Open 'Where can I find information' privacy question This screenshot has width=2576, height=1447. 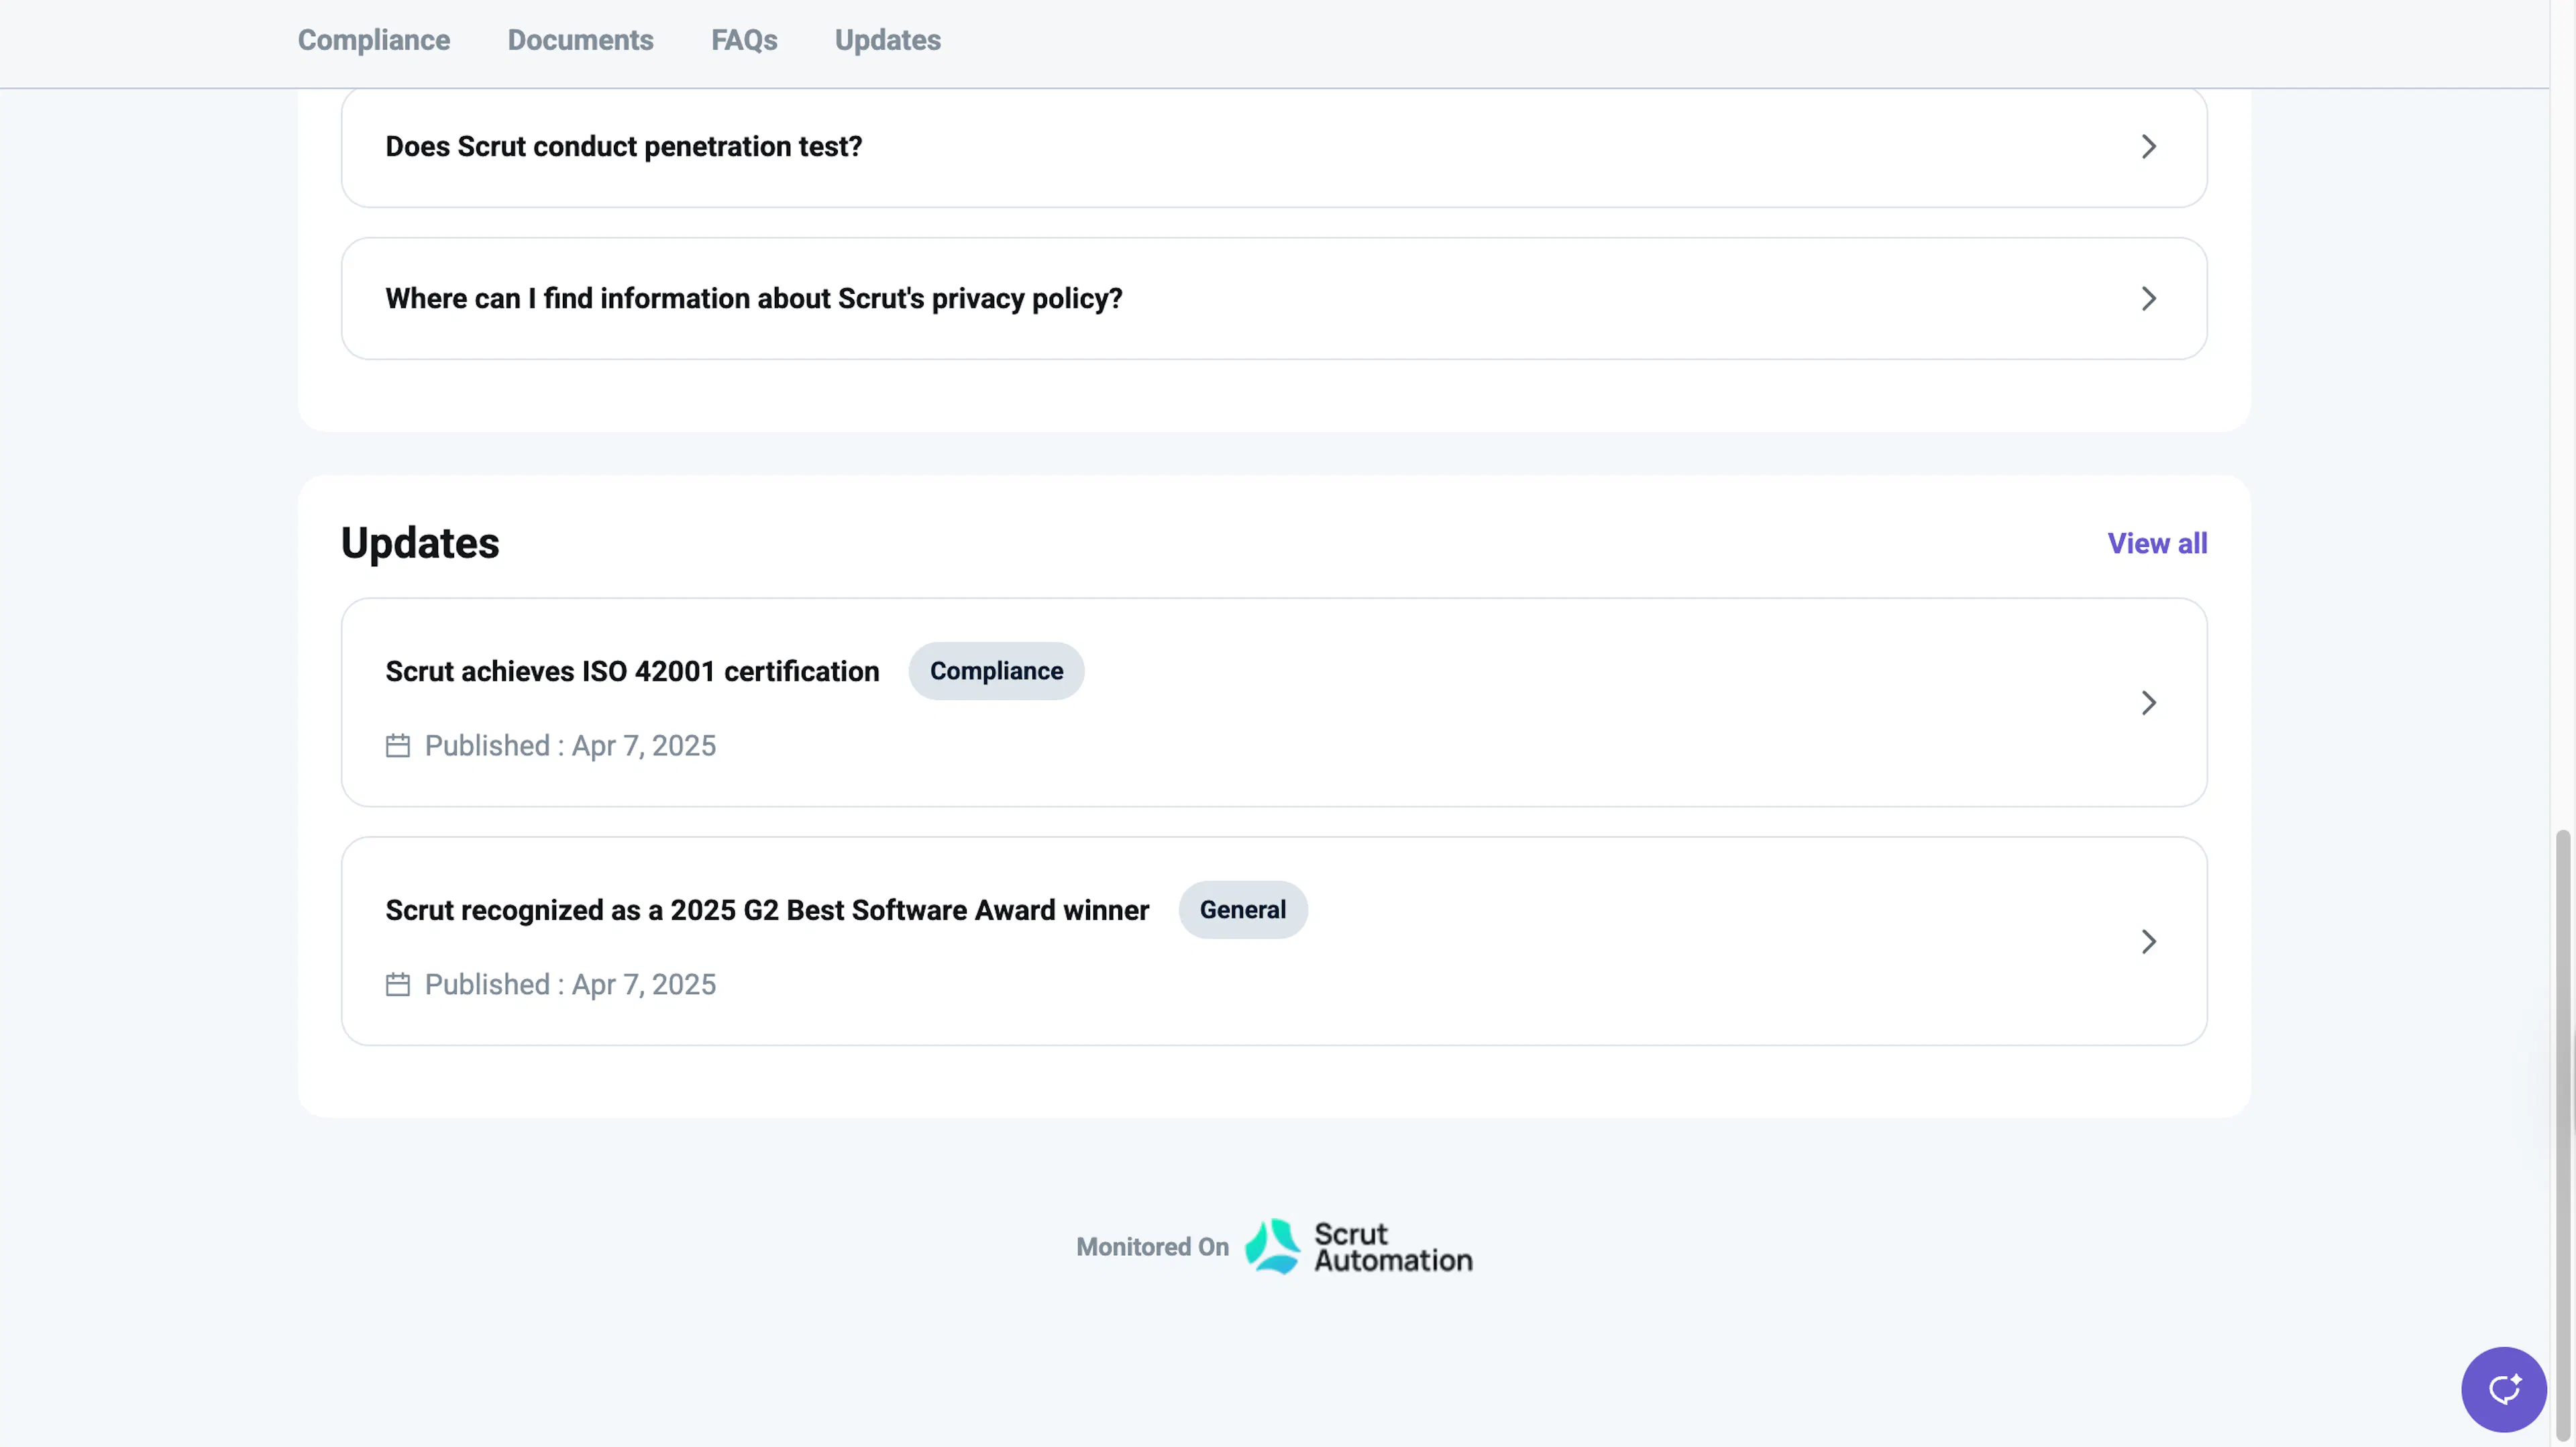tap(1274, 299)
